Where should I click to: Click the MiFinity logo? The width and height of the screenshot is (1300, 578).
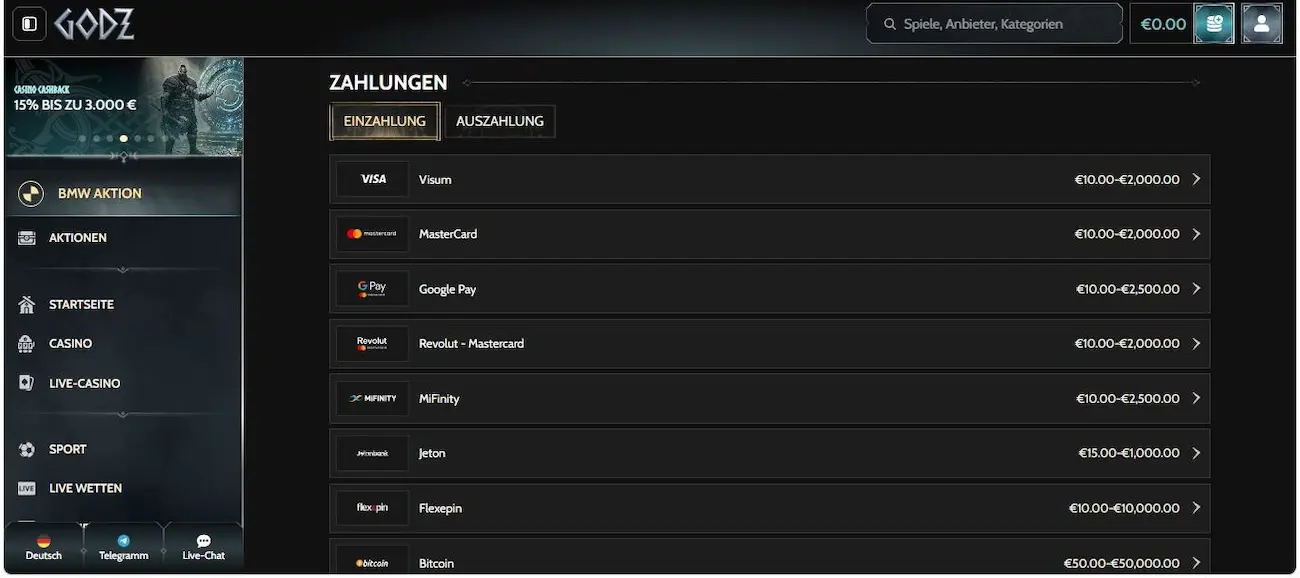tap(373, 398)
